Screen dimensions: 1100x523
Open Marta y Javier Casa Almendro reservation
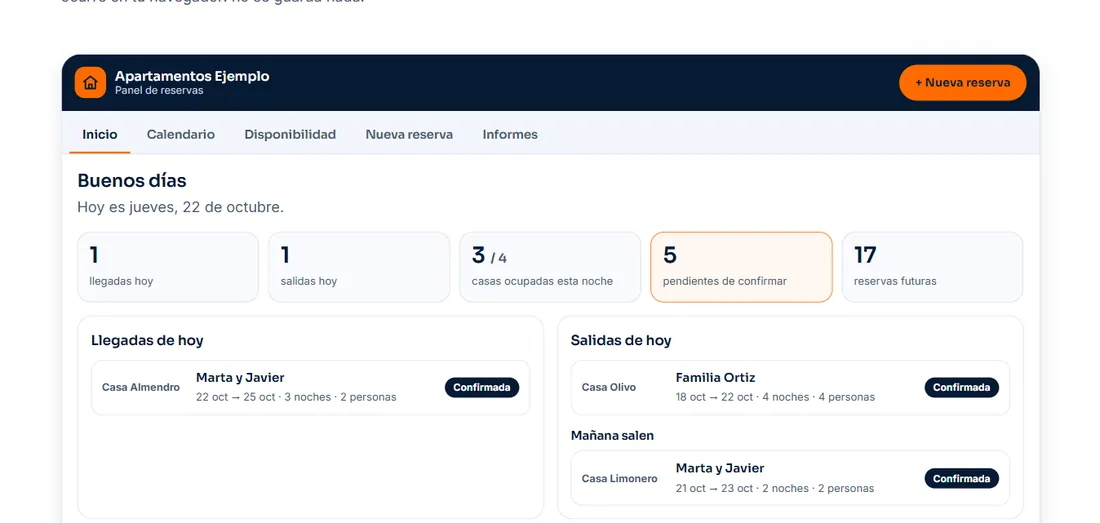[x=311, y=388]
